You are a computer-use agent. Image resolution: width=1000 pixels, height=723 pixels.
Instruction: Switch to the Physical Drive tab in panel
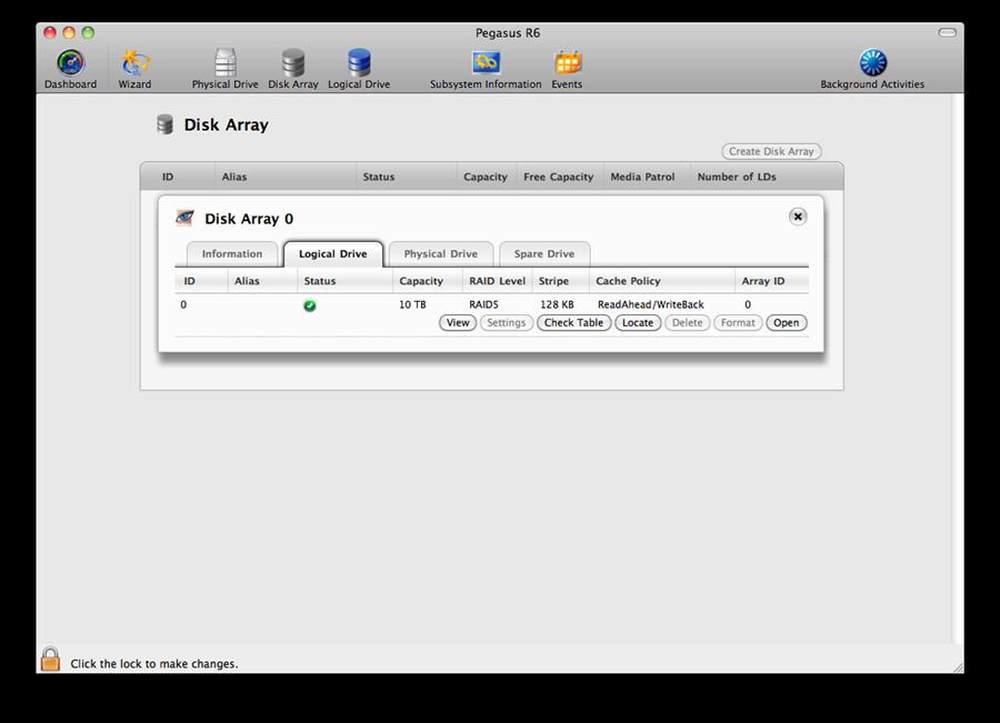pyautogui.click(x=441, y=254)
